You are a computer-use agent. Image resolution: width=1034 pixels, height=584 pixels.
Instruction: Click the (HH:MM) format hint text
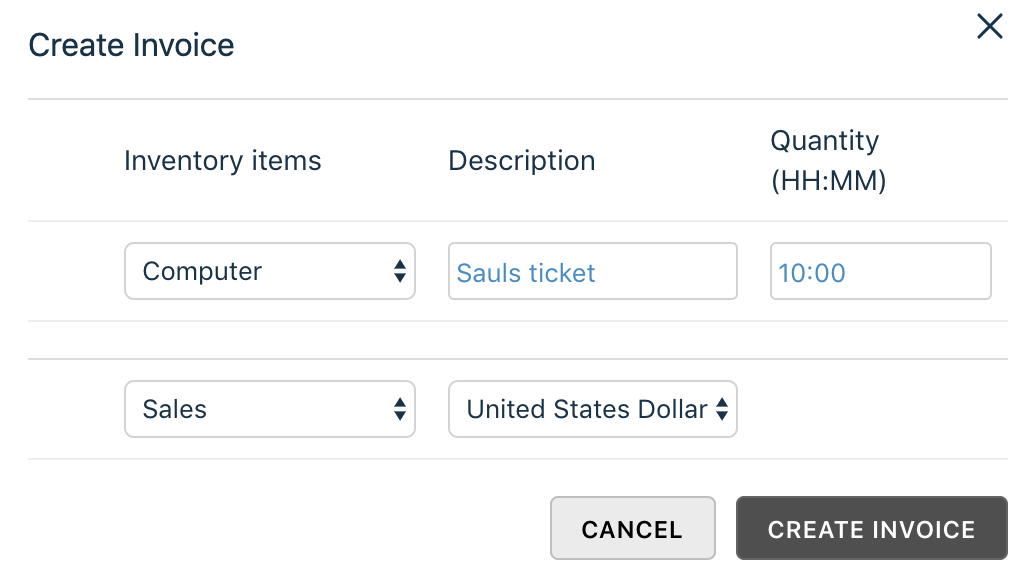point(828,182)
